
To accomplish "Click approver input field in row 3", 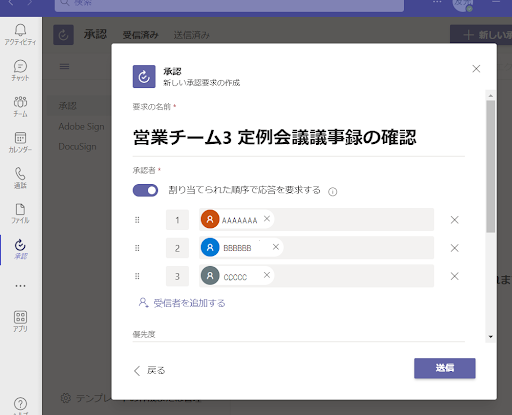I will (316, 276).
